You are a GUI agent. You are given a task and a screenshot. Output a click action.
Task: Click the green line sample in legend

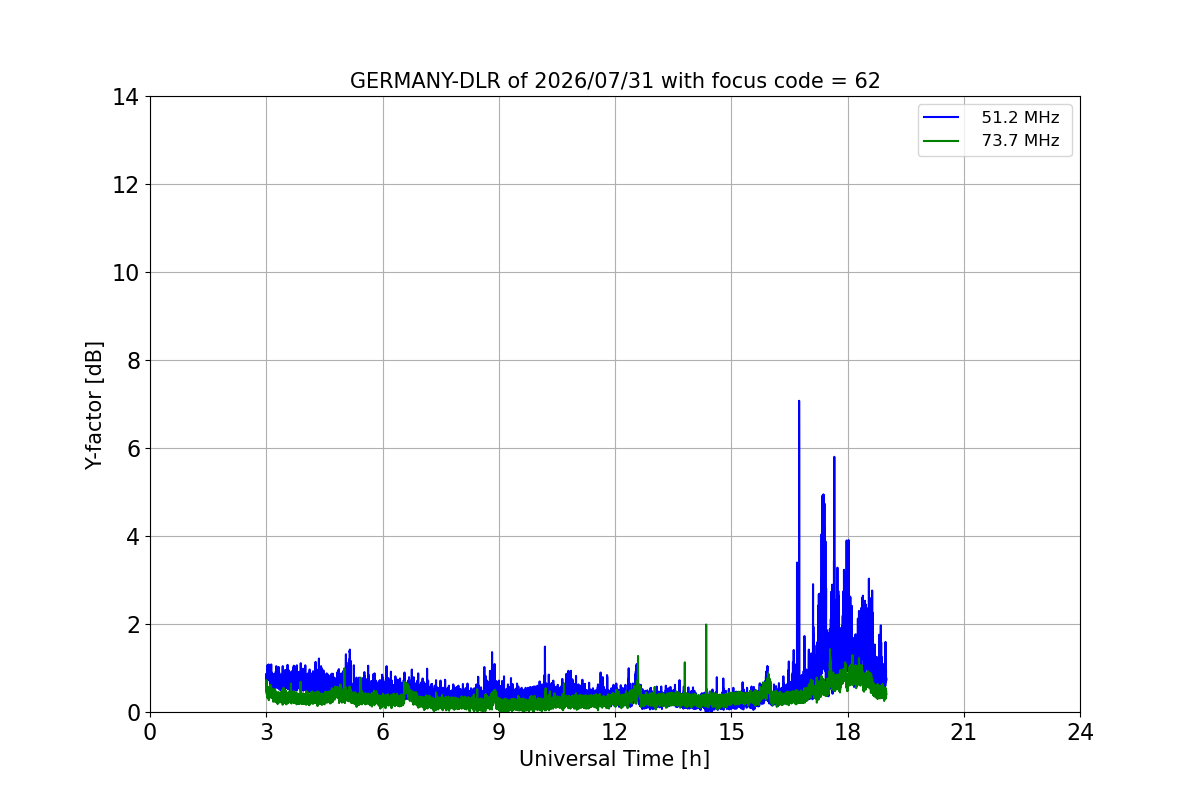click(x=942, y=141)
